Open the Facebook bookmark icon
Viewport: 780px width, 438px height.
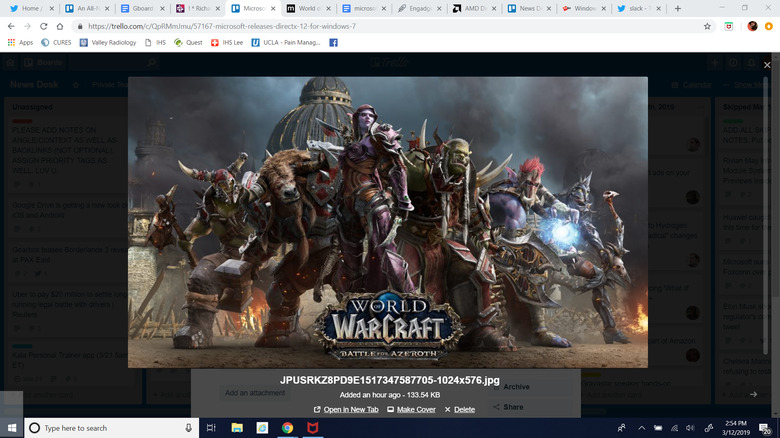pos(333,43)
